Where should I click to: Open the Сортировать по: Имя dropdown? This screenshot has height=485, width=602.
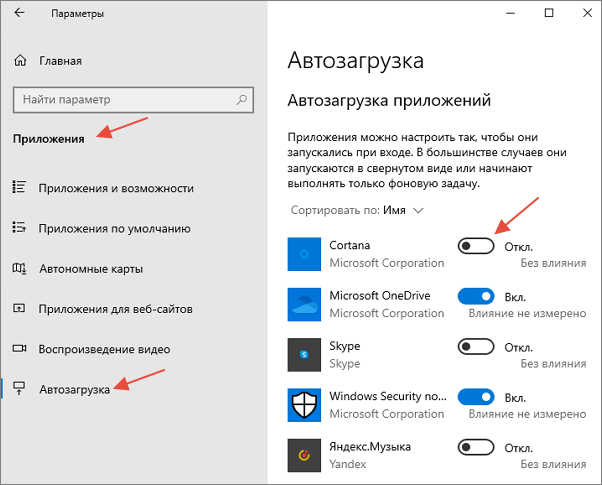pyautogui.click(x=357, y=210)
